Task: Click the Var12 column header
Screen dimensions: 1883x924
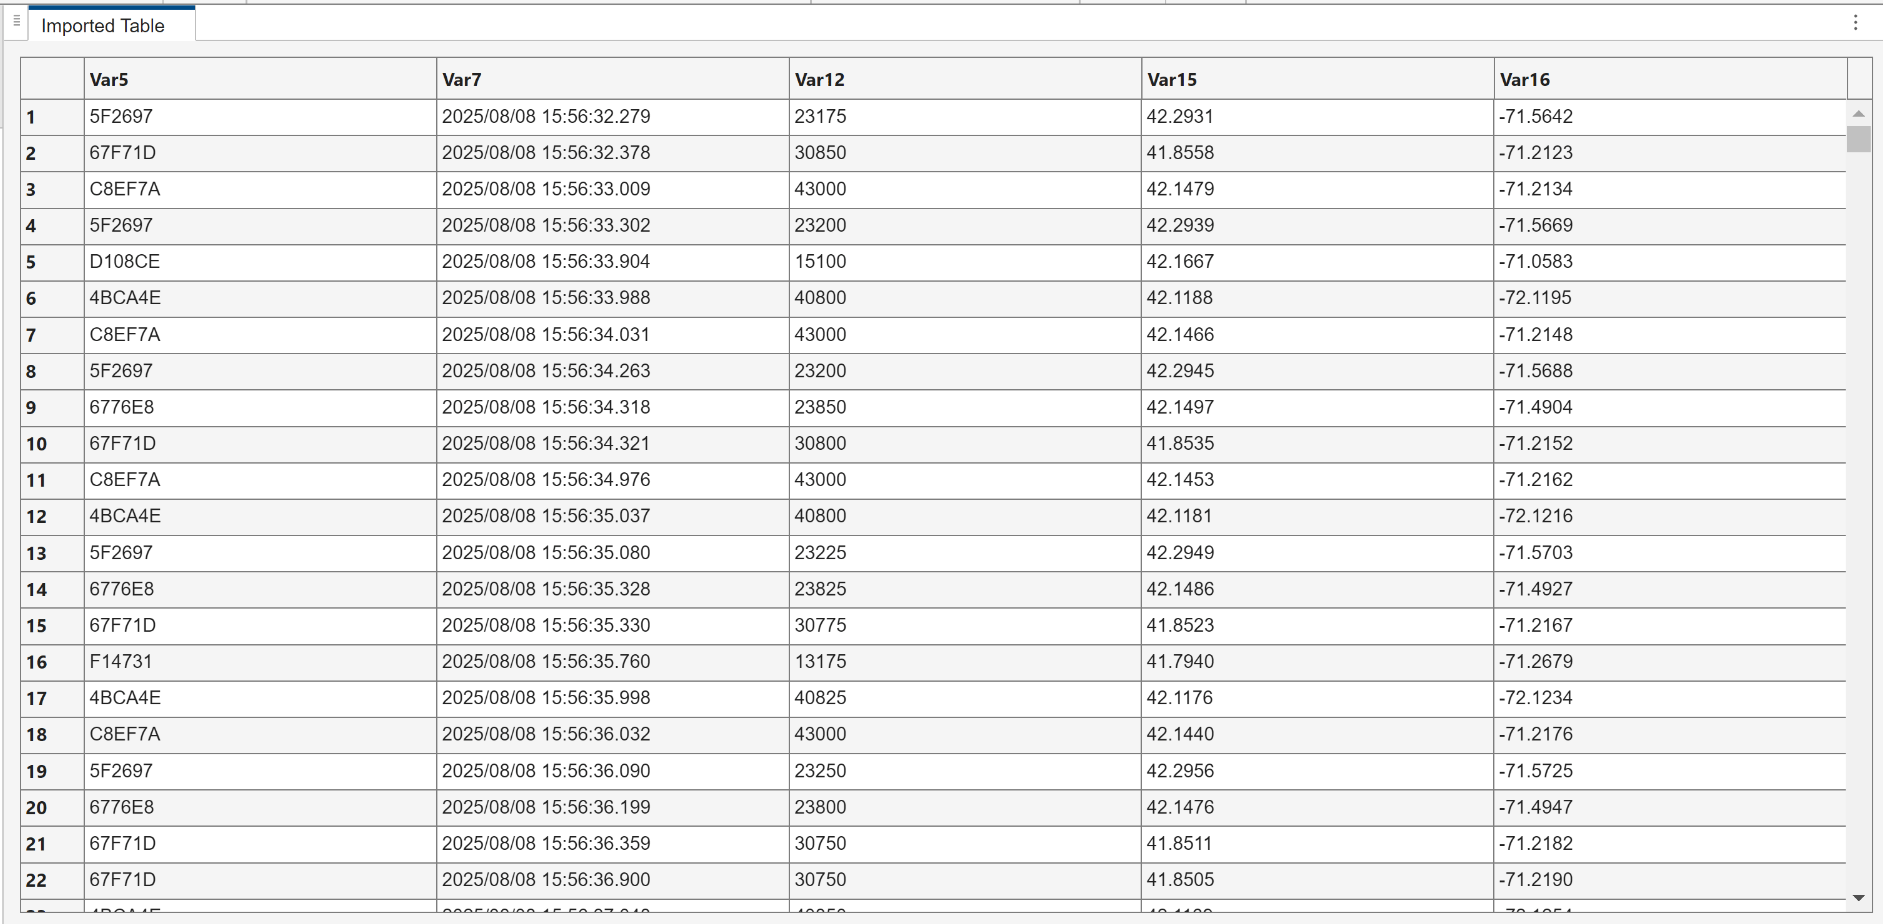Action: point(964,79)
